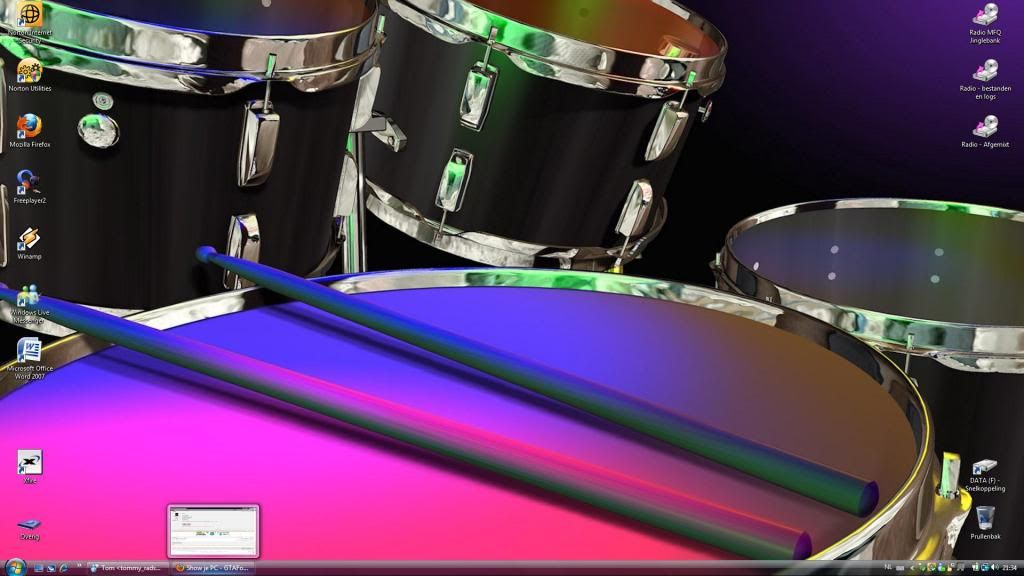
Task: Show hidden tray icons arrow
Action: coord(912,568)
